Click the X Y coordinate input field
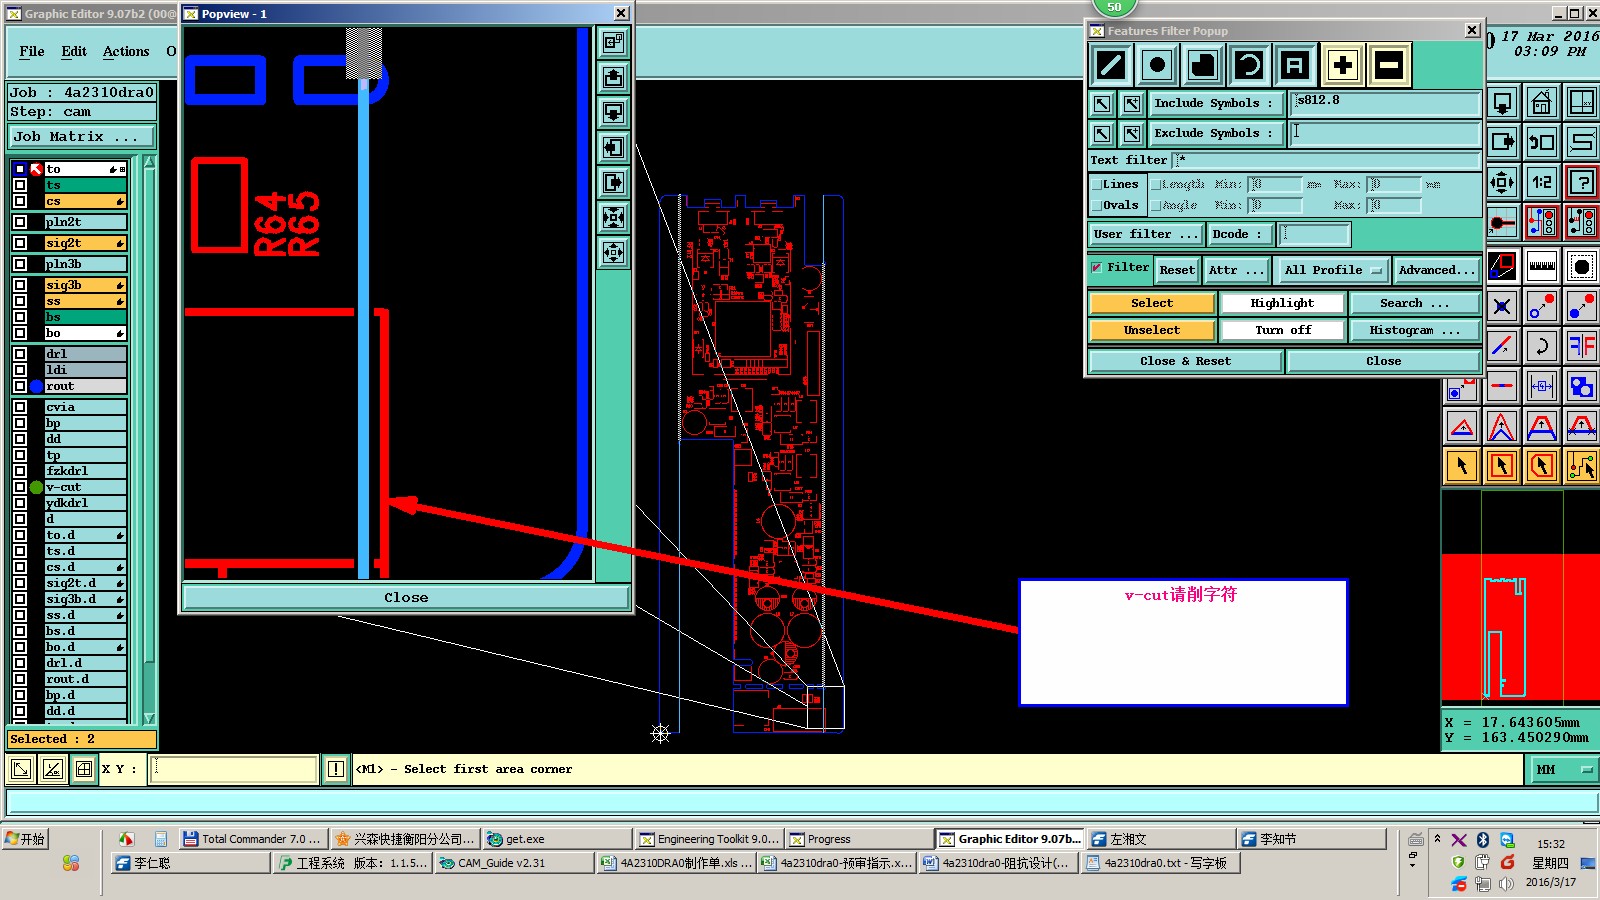Screen dimensions: 1600x900 (234, 769)
